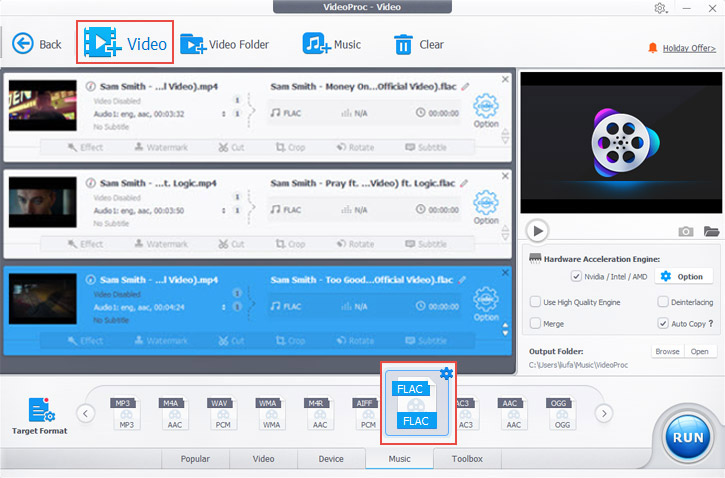Show previous formats with left arrow
This screenshot has height=478, width=725.
tap(86, 413)
